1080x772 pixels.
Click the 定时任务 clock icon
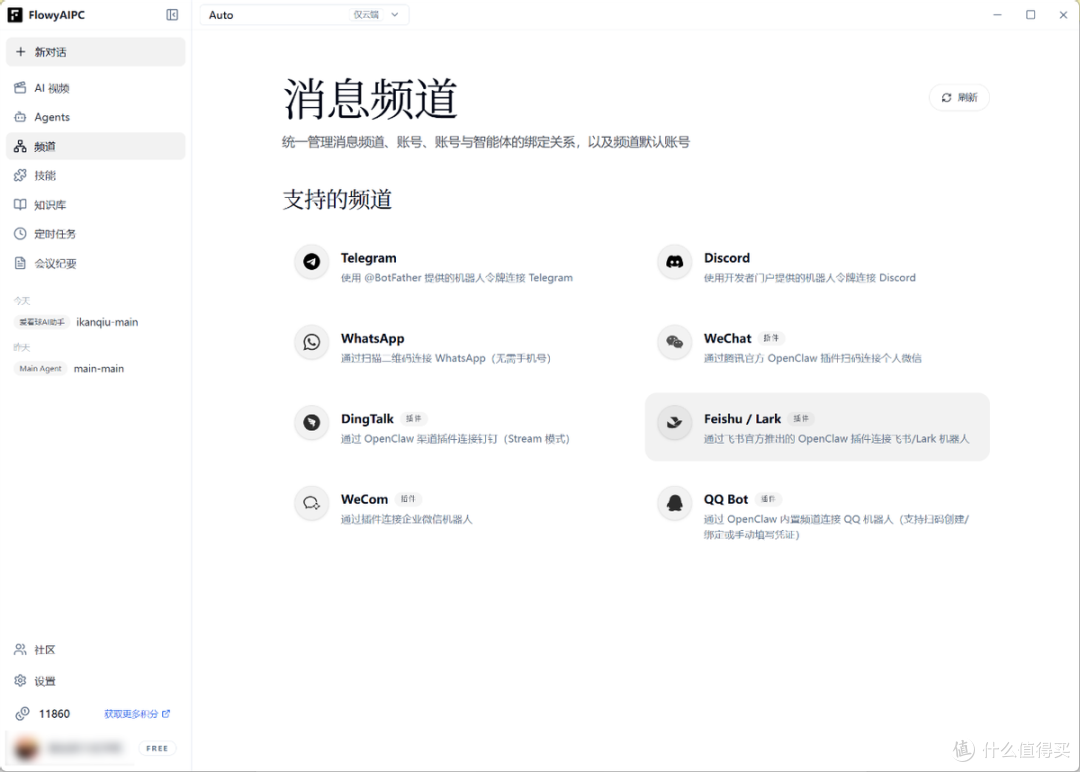(20, 234)
